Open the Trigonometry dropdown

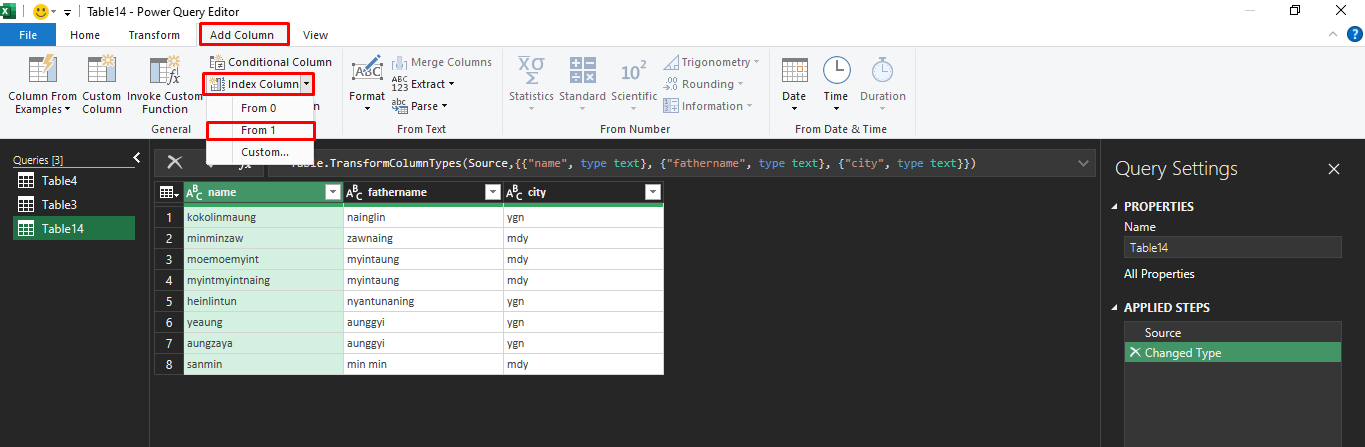click(711, 62)
